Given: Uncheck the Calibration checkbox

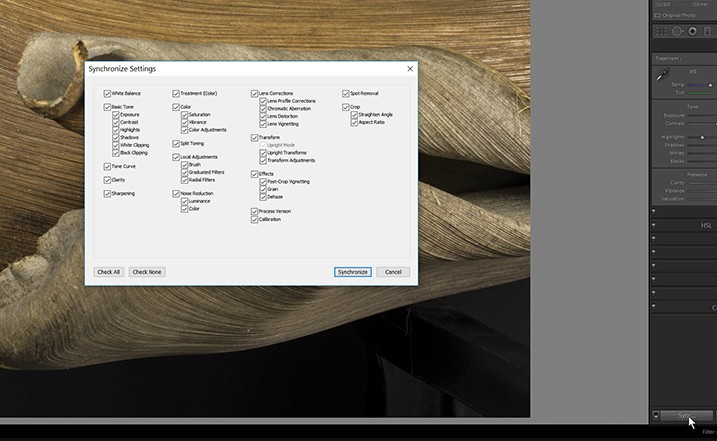Looking at the screenshot, I should pyautogui.click(x=254, y=220).
